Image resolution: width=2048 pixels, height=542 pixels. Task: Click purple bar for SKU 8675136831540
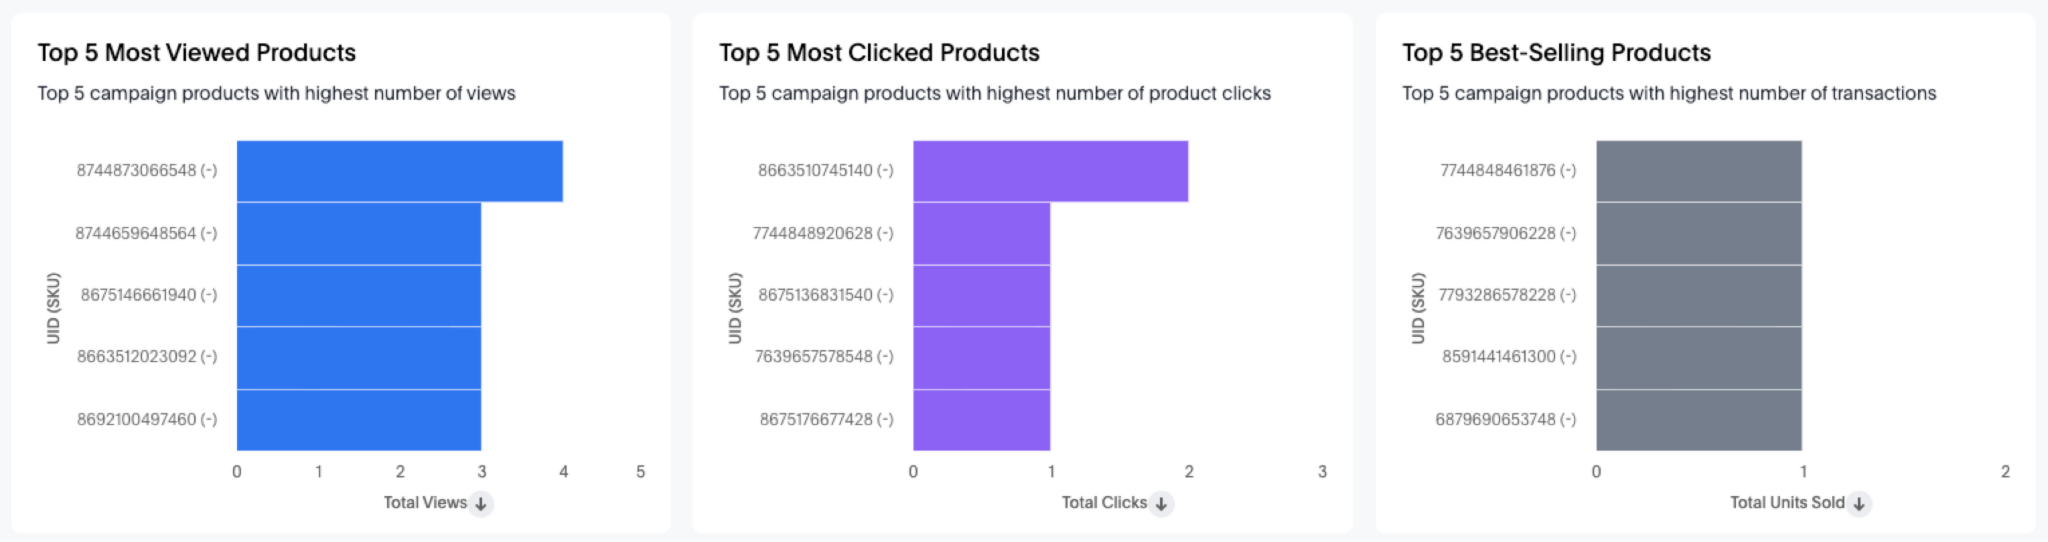click(x=981, y=295)
